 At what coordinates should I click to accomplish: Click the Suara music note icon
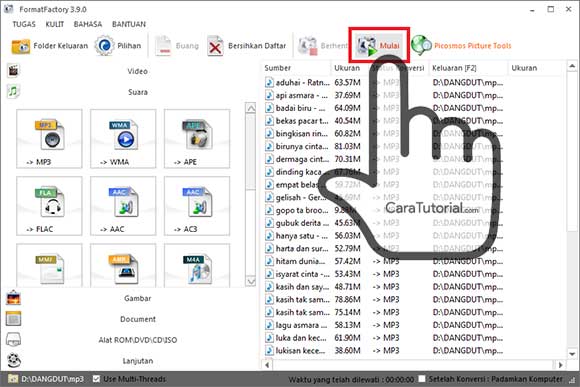(x=13, y=91)
